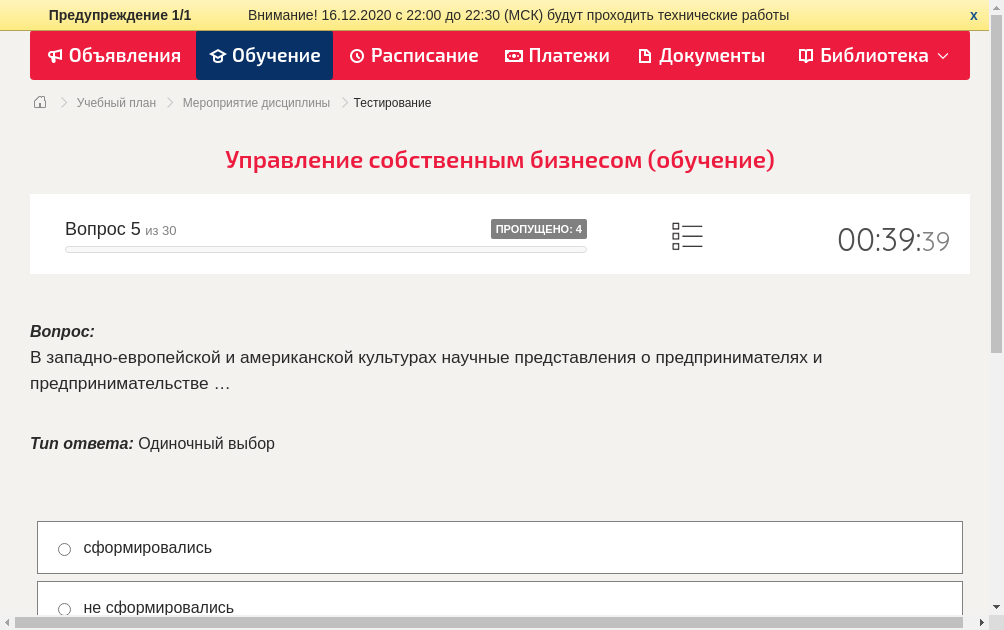Click the ПРОПУЩЕНО: 4 badge

click(x=538, y=229)
